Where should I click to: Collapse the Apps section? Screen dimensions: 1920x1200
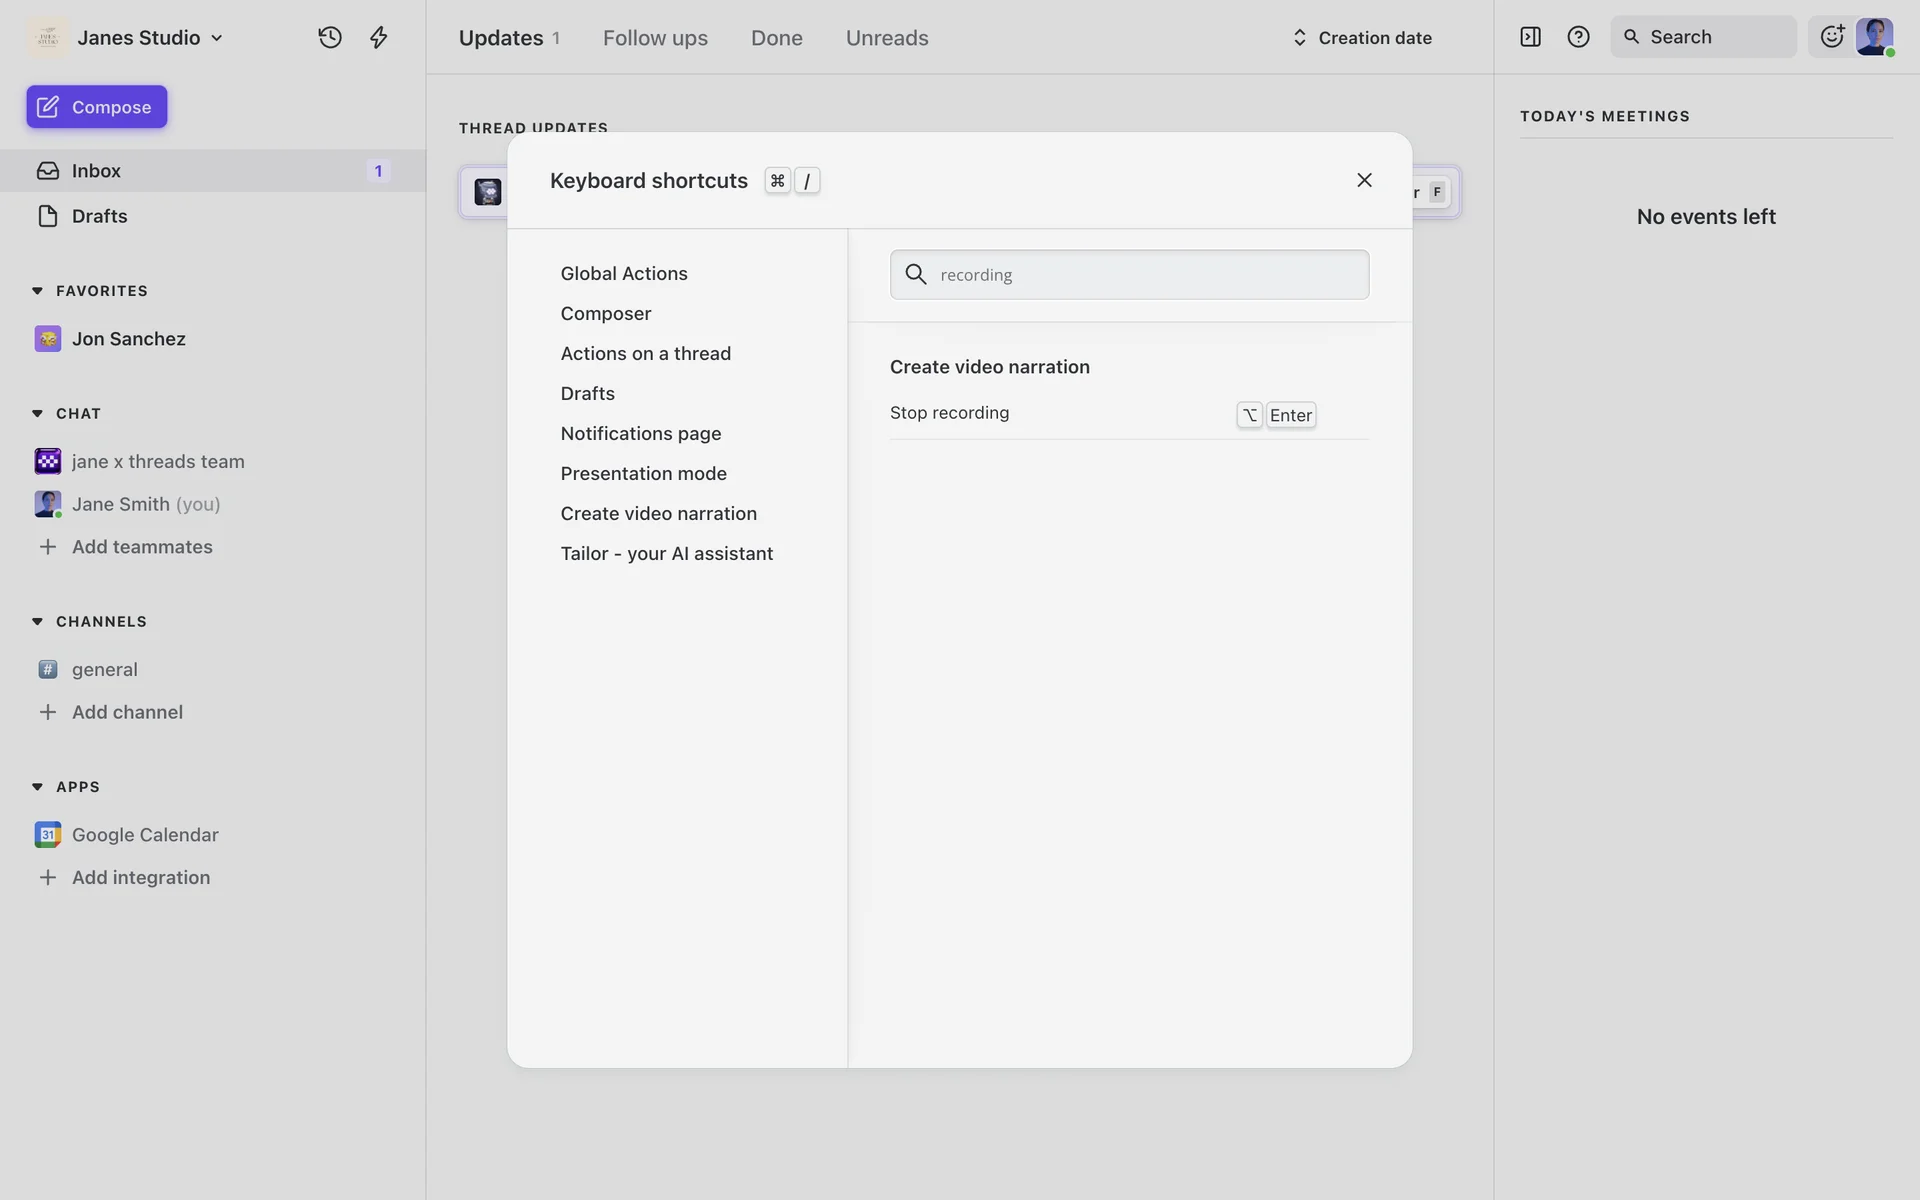[x=37, y=787]
